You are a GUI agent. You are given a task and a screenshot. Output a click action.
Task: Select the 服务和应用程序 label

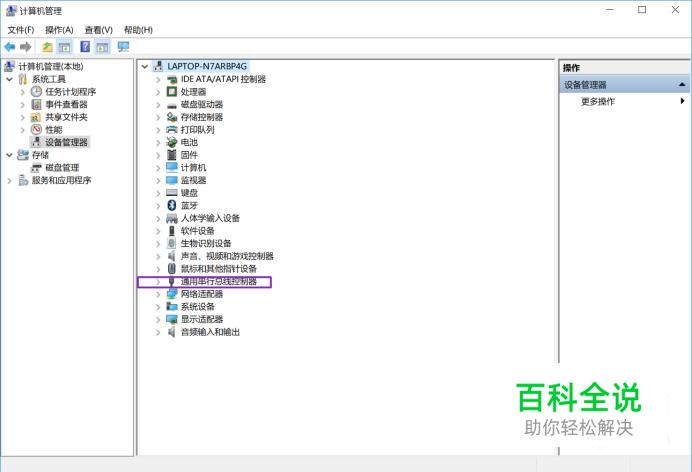(x=61, y=180)
